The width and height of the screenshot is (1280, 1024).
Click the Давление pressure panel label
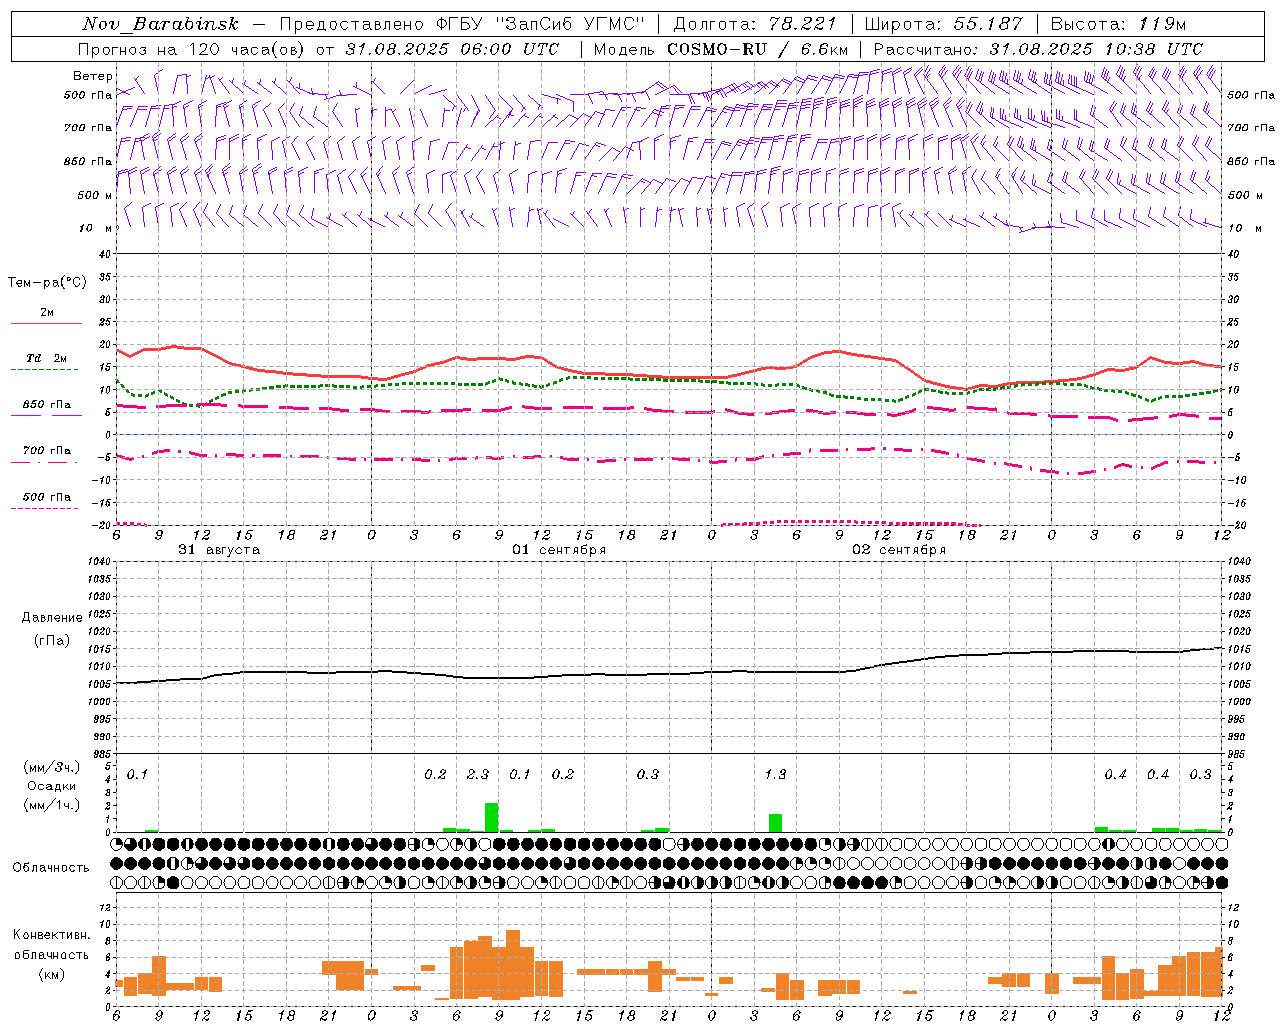point(52,618)
